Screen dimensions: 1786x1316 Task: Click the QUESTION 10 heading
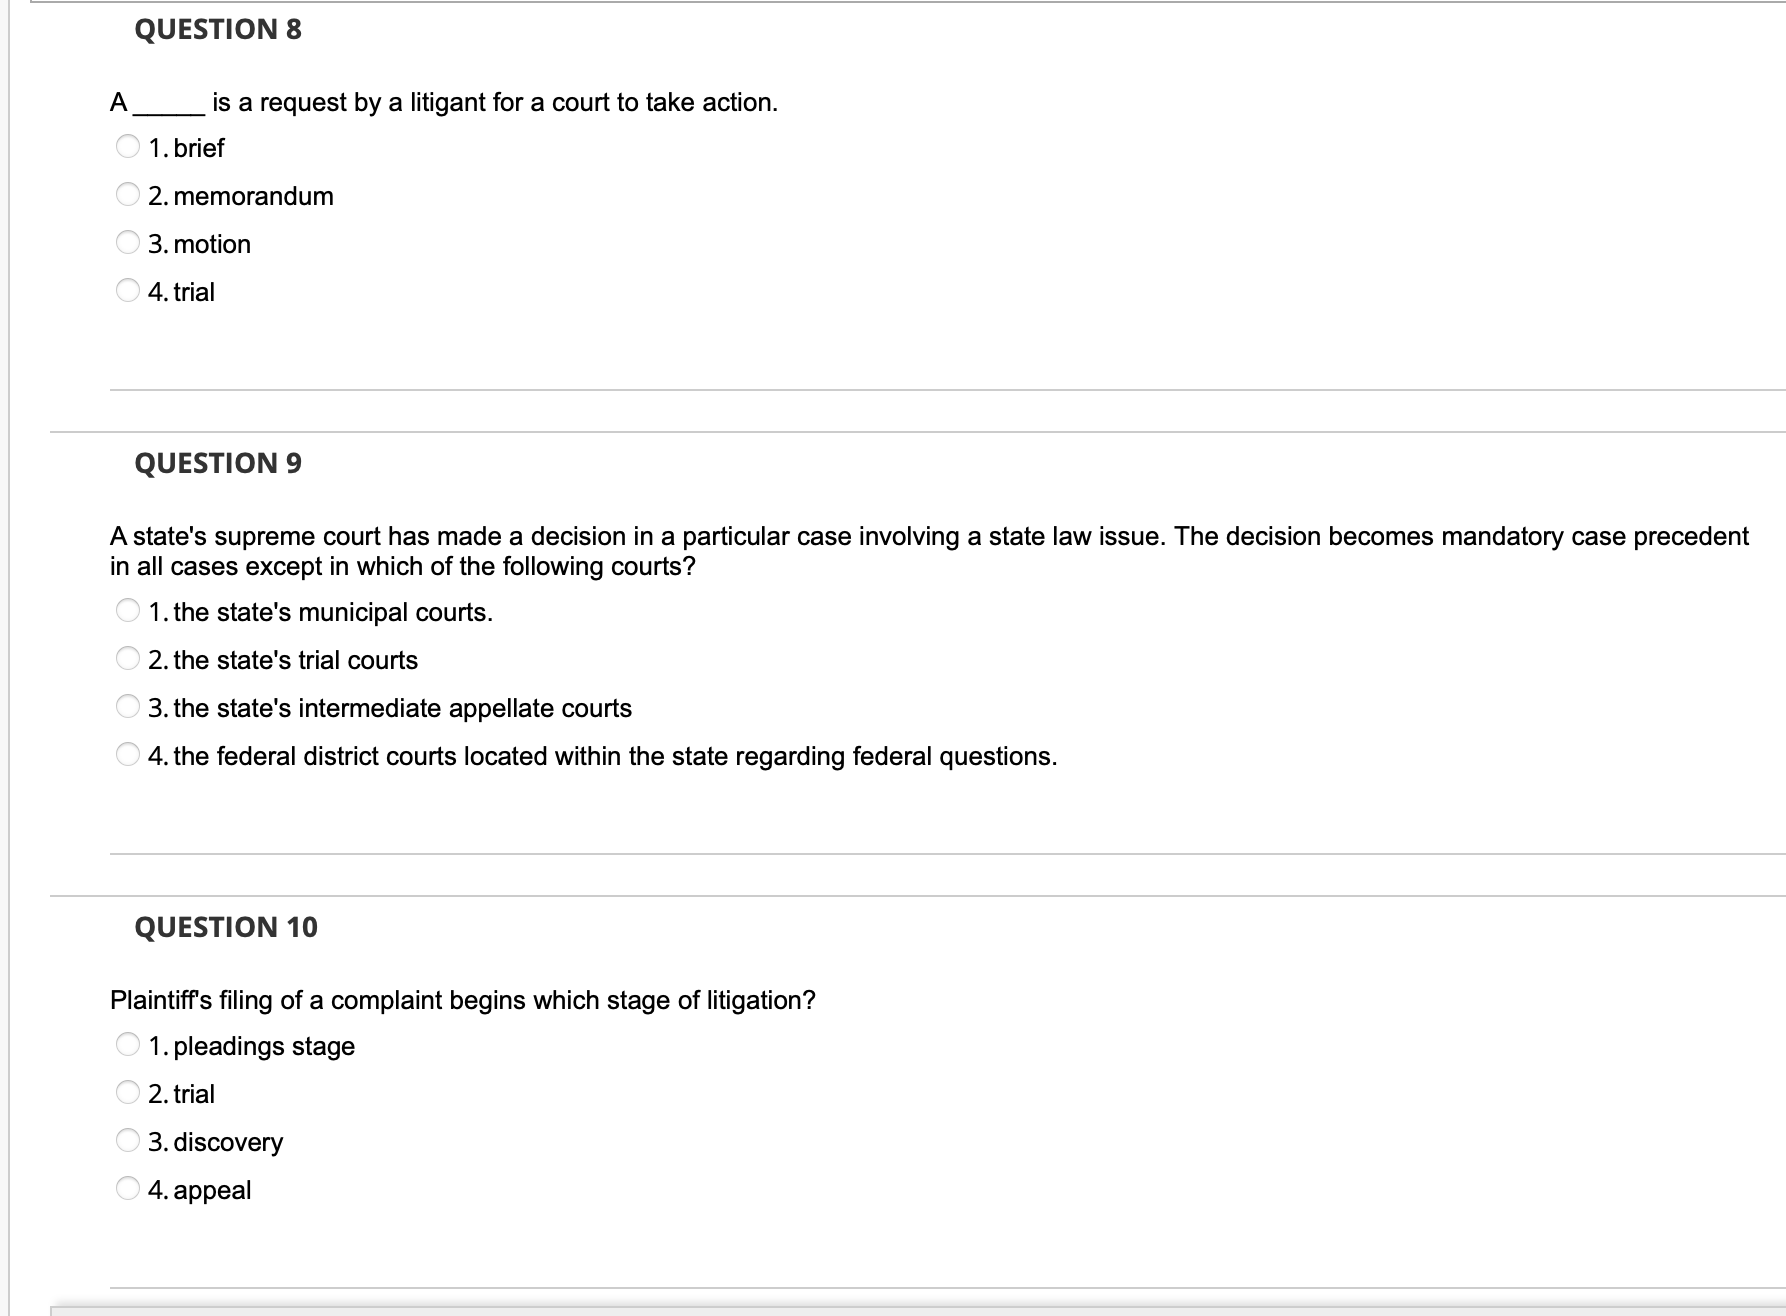226,926
